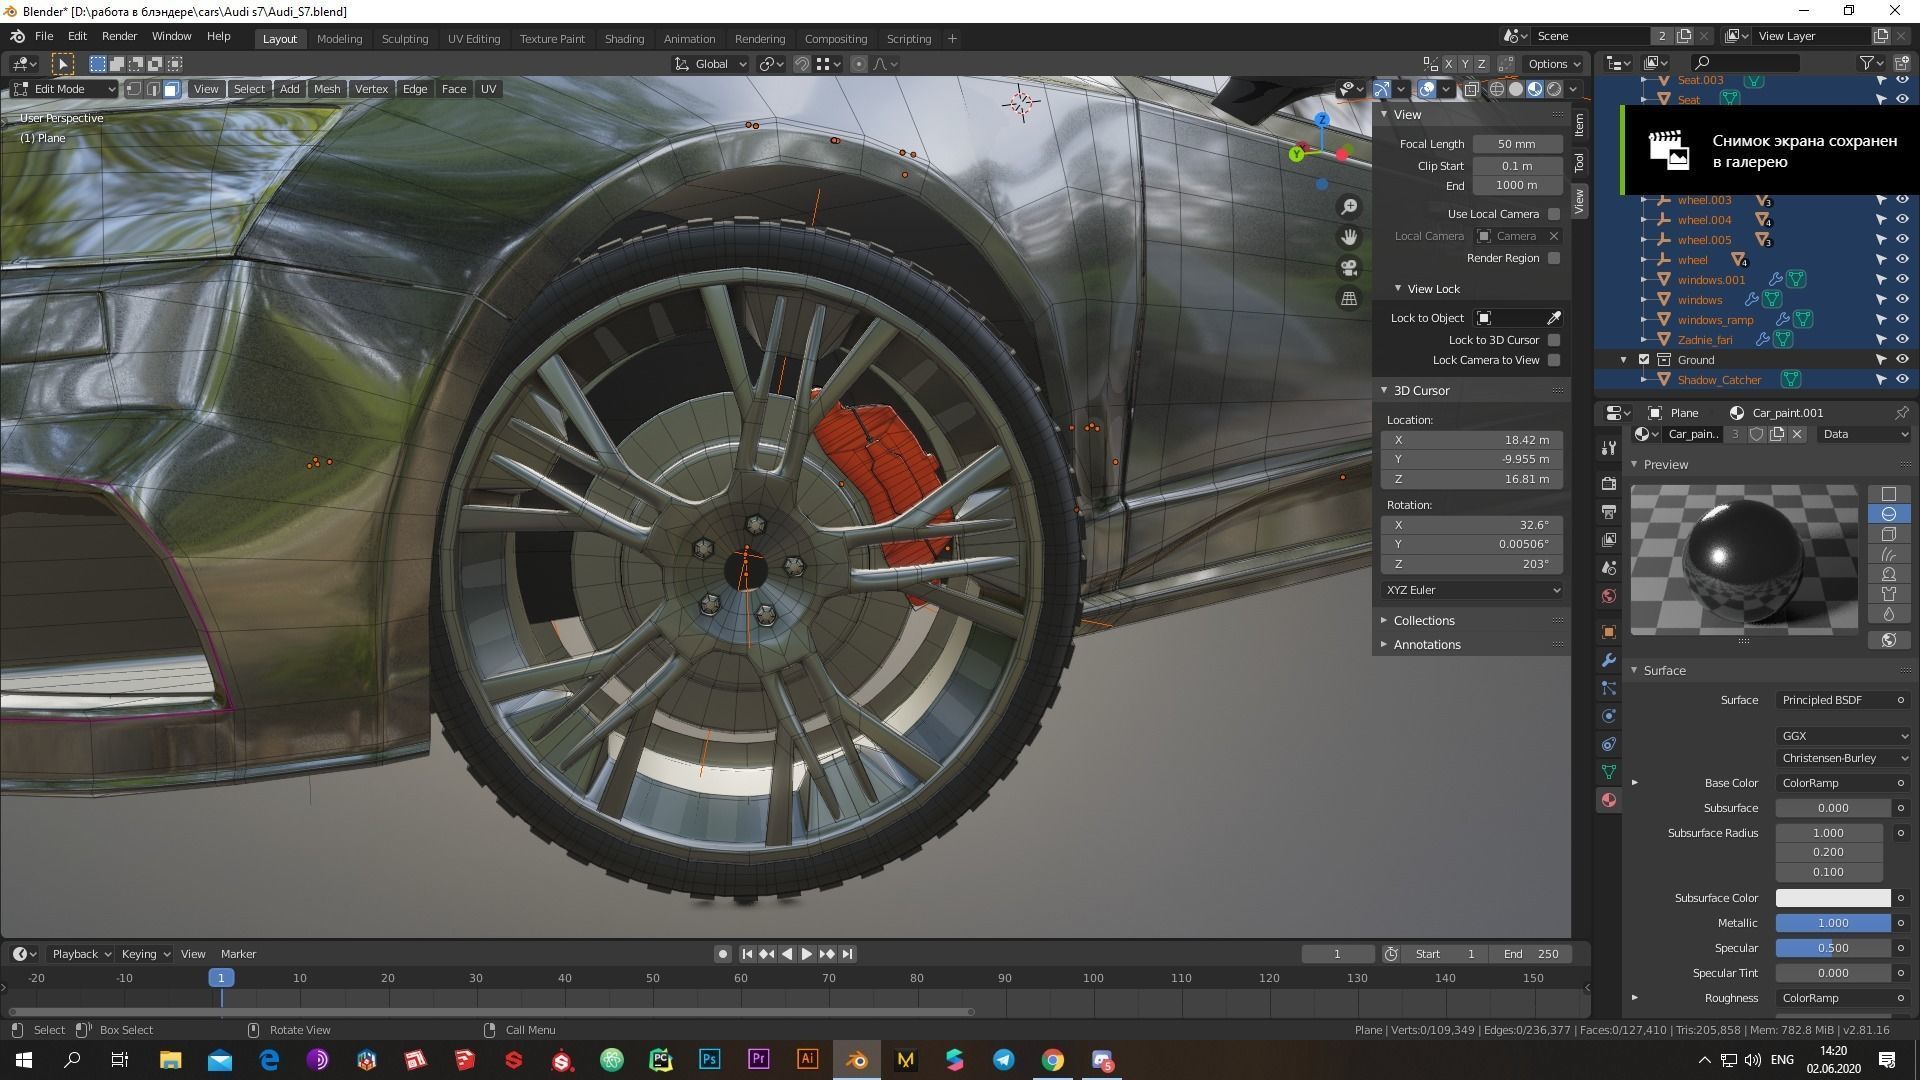
Task: Collapse the Surface panel
Action: (x=1663, y=671)
